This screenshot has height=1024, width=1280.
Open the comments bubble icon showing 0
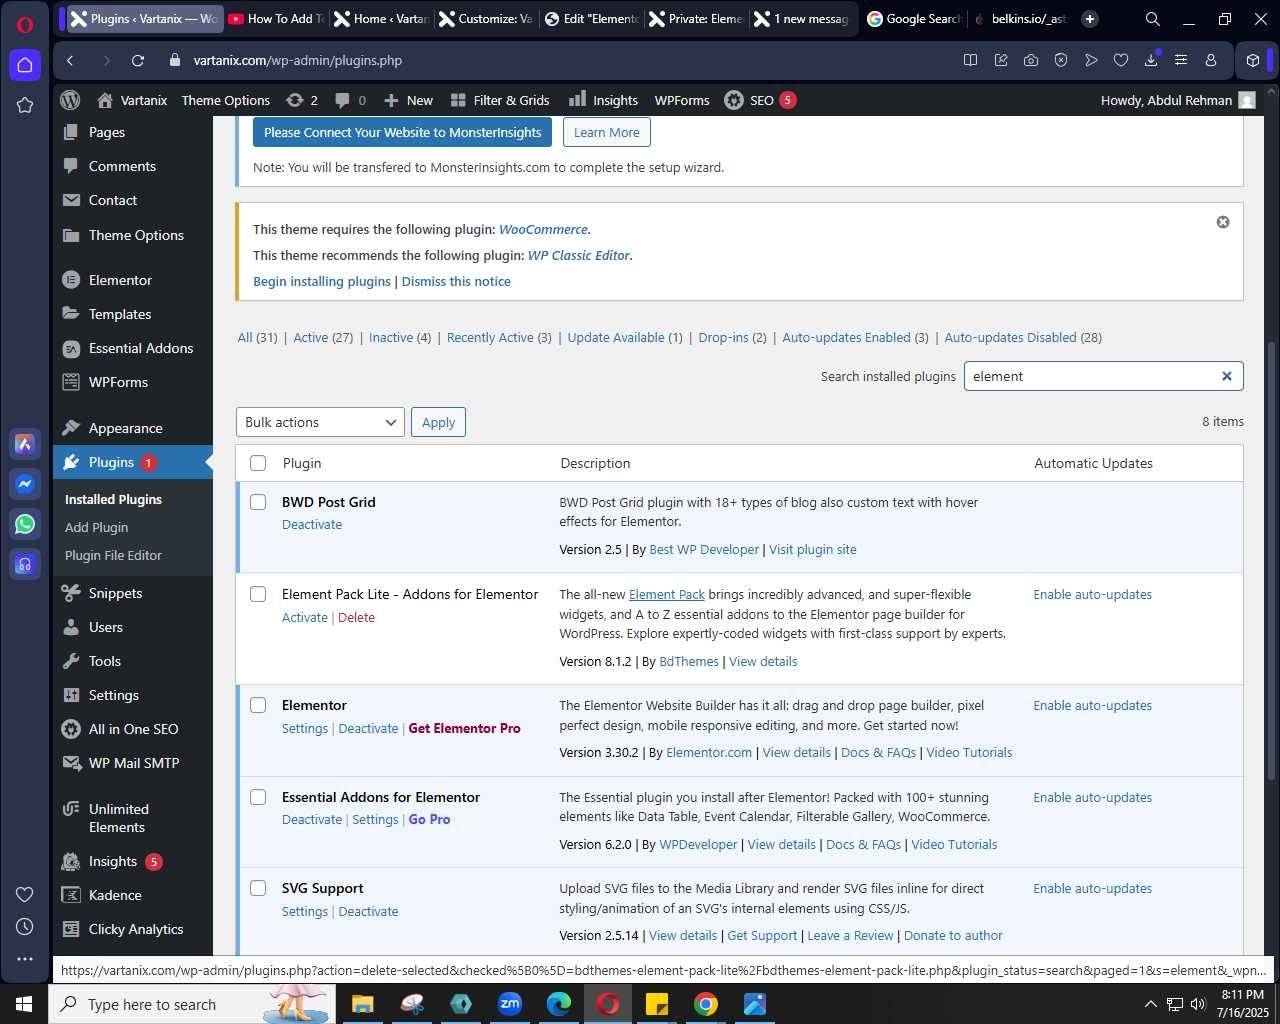(350, 100)
